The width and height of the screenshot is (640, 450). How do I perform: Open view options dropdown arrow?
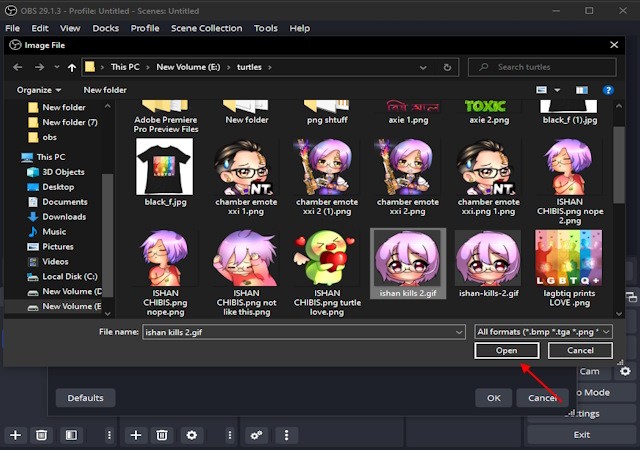(x=557, y=90)
